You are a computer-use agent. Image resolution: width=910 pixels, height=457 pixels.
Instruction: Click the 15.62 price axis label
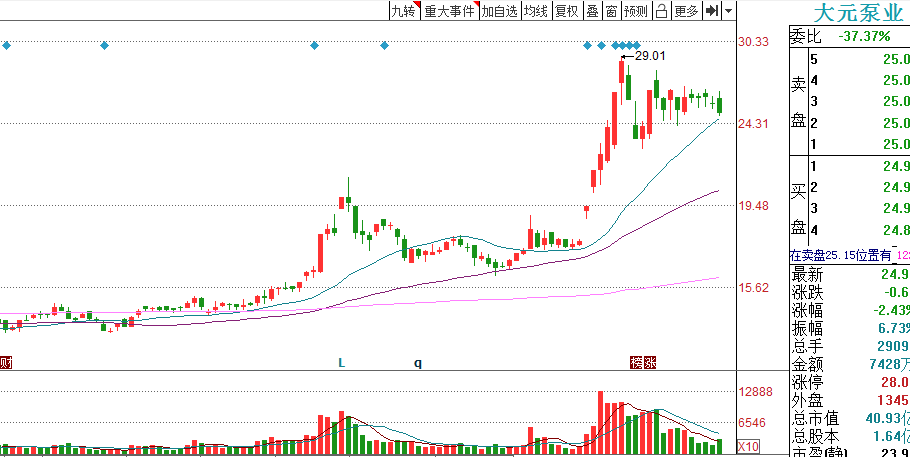coord(753,287)
